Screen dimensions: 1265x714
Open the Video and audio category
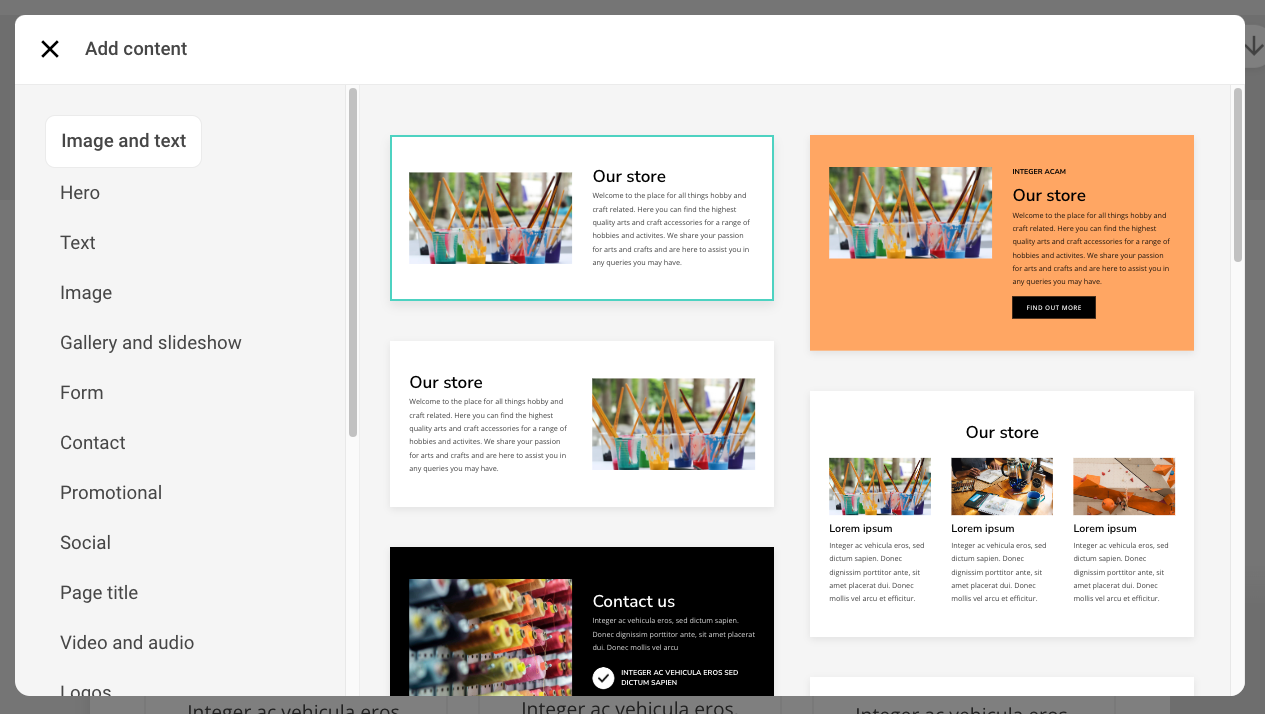click(127, 643)
